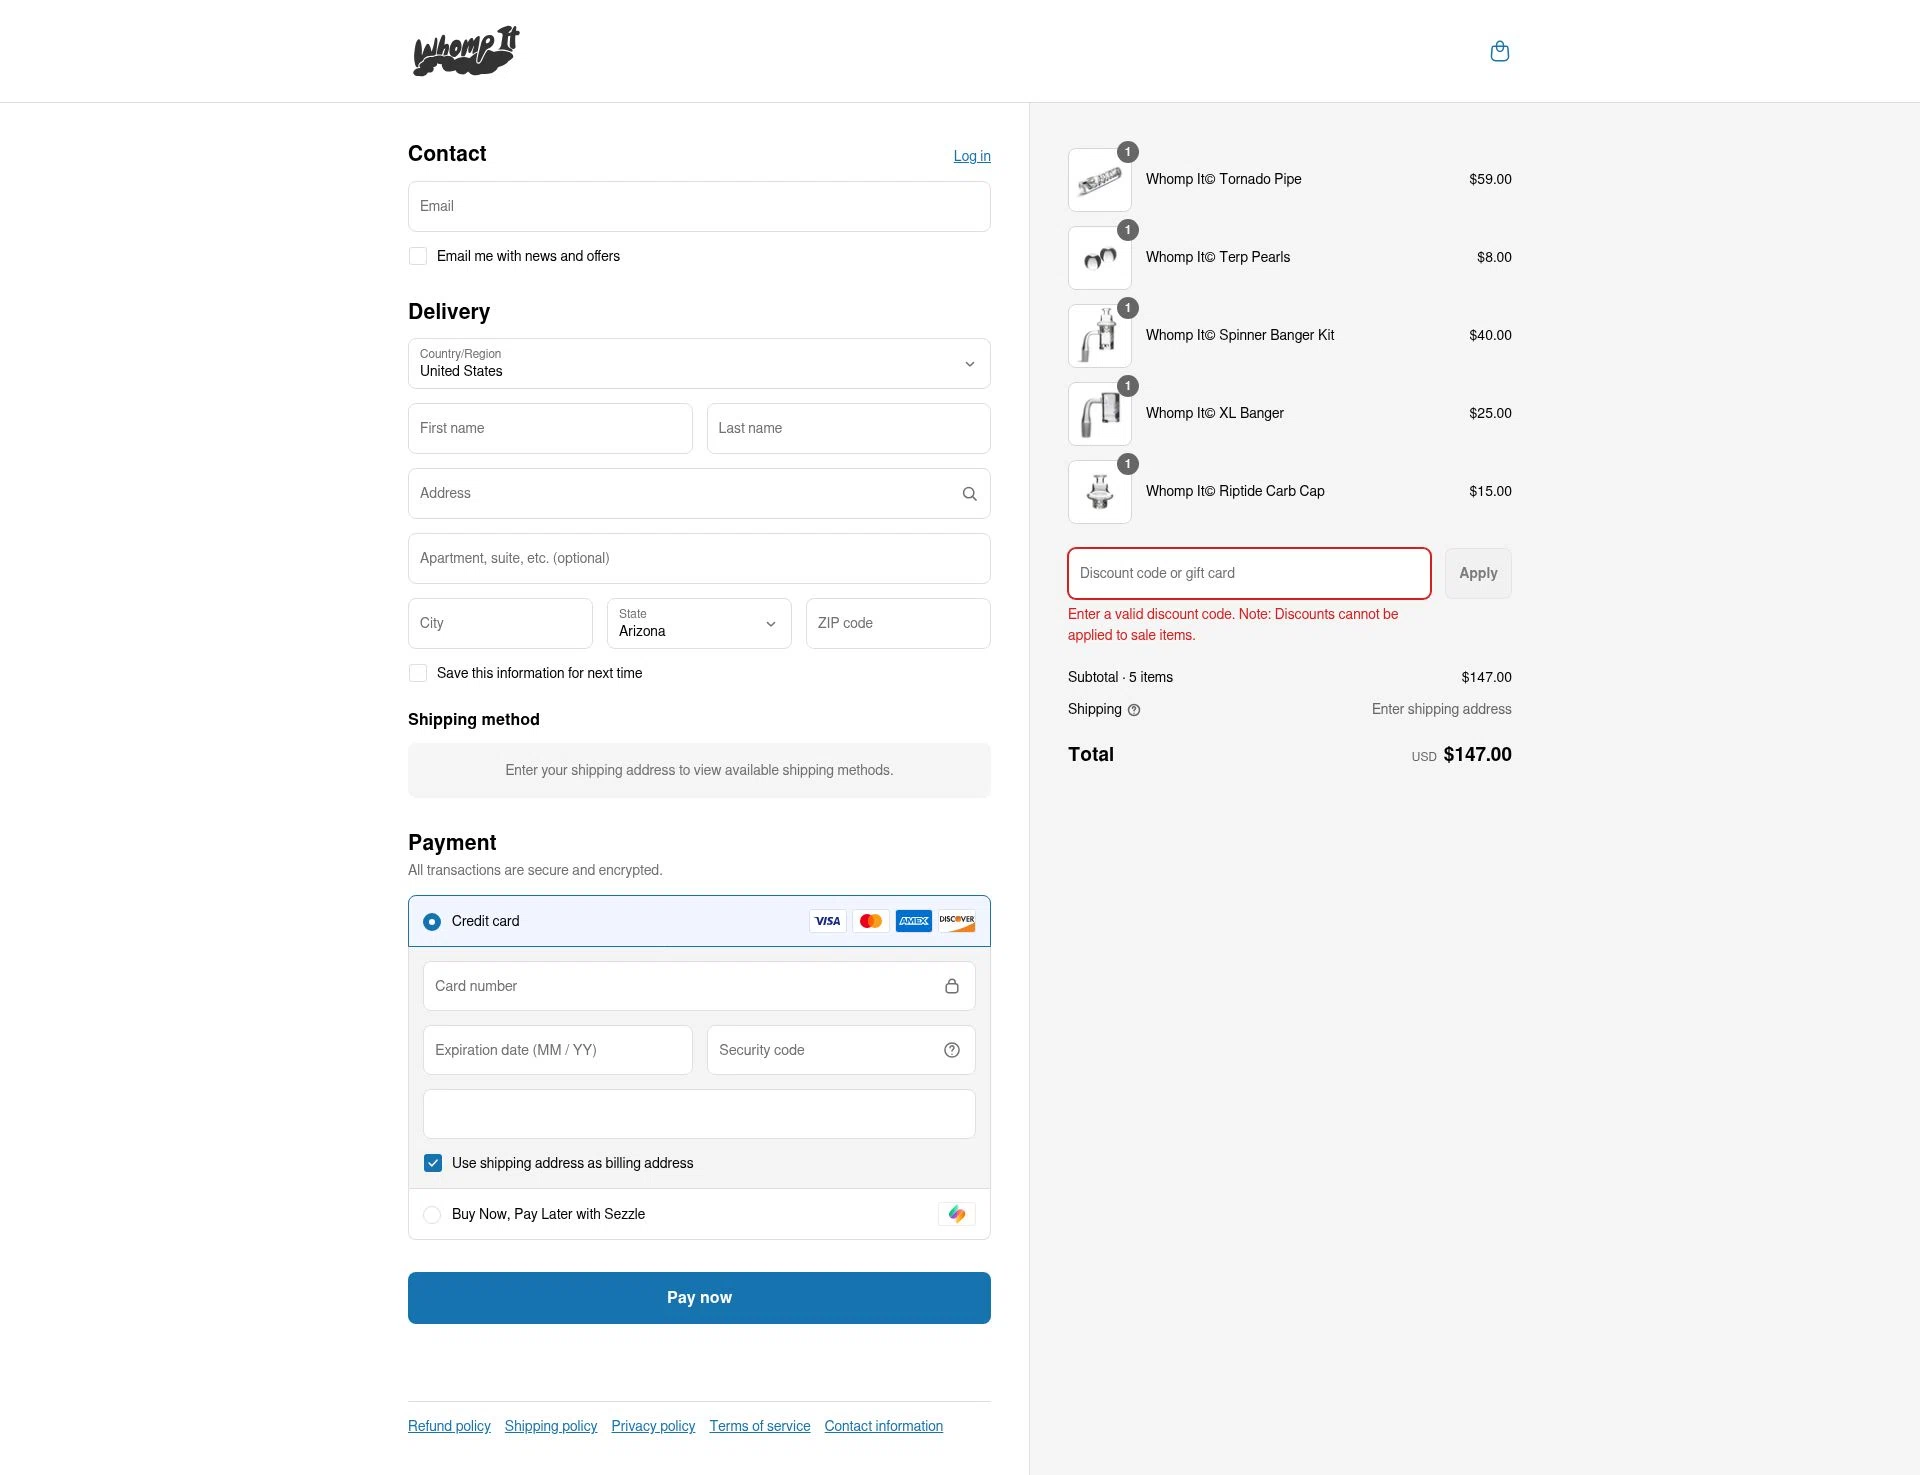Click the card number lock icon
The image size is (1920, 1475).
952,986
